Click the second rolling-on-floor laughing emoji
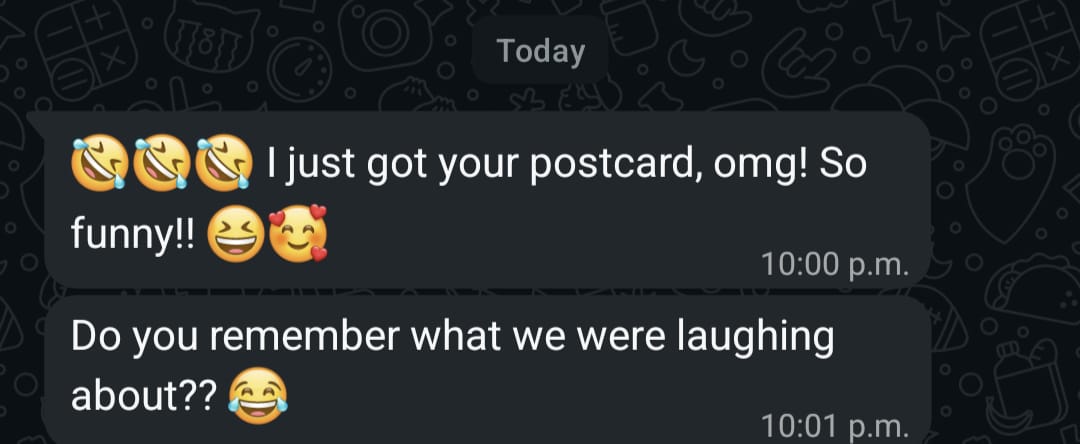The height and width of the screenshot is (444, 1080). click(163, 162)
